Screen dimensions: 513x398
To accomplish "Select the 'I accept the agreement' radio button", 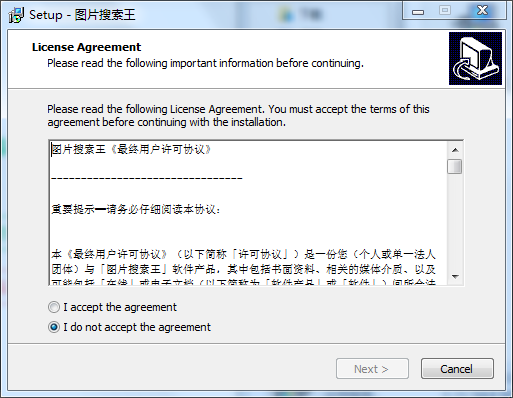I will (x=54, y=307).
